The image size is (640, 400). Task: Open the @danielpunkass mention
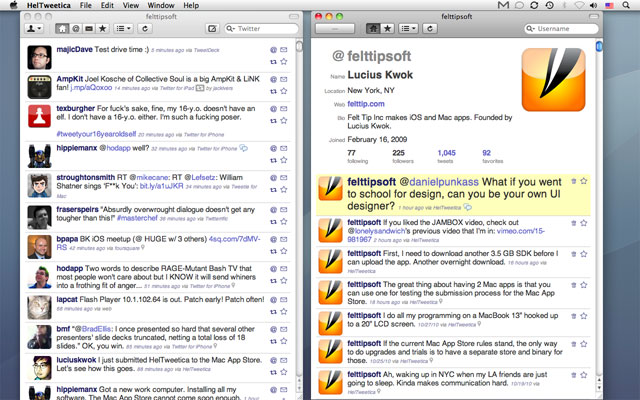point(439,182)
